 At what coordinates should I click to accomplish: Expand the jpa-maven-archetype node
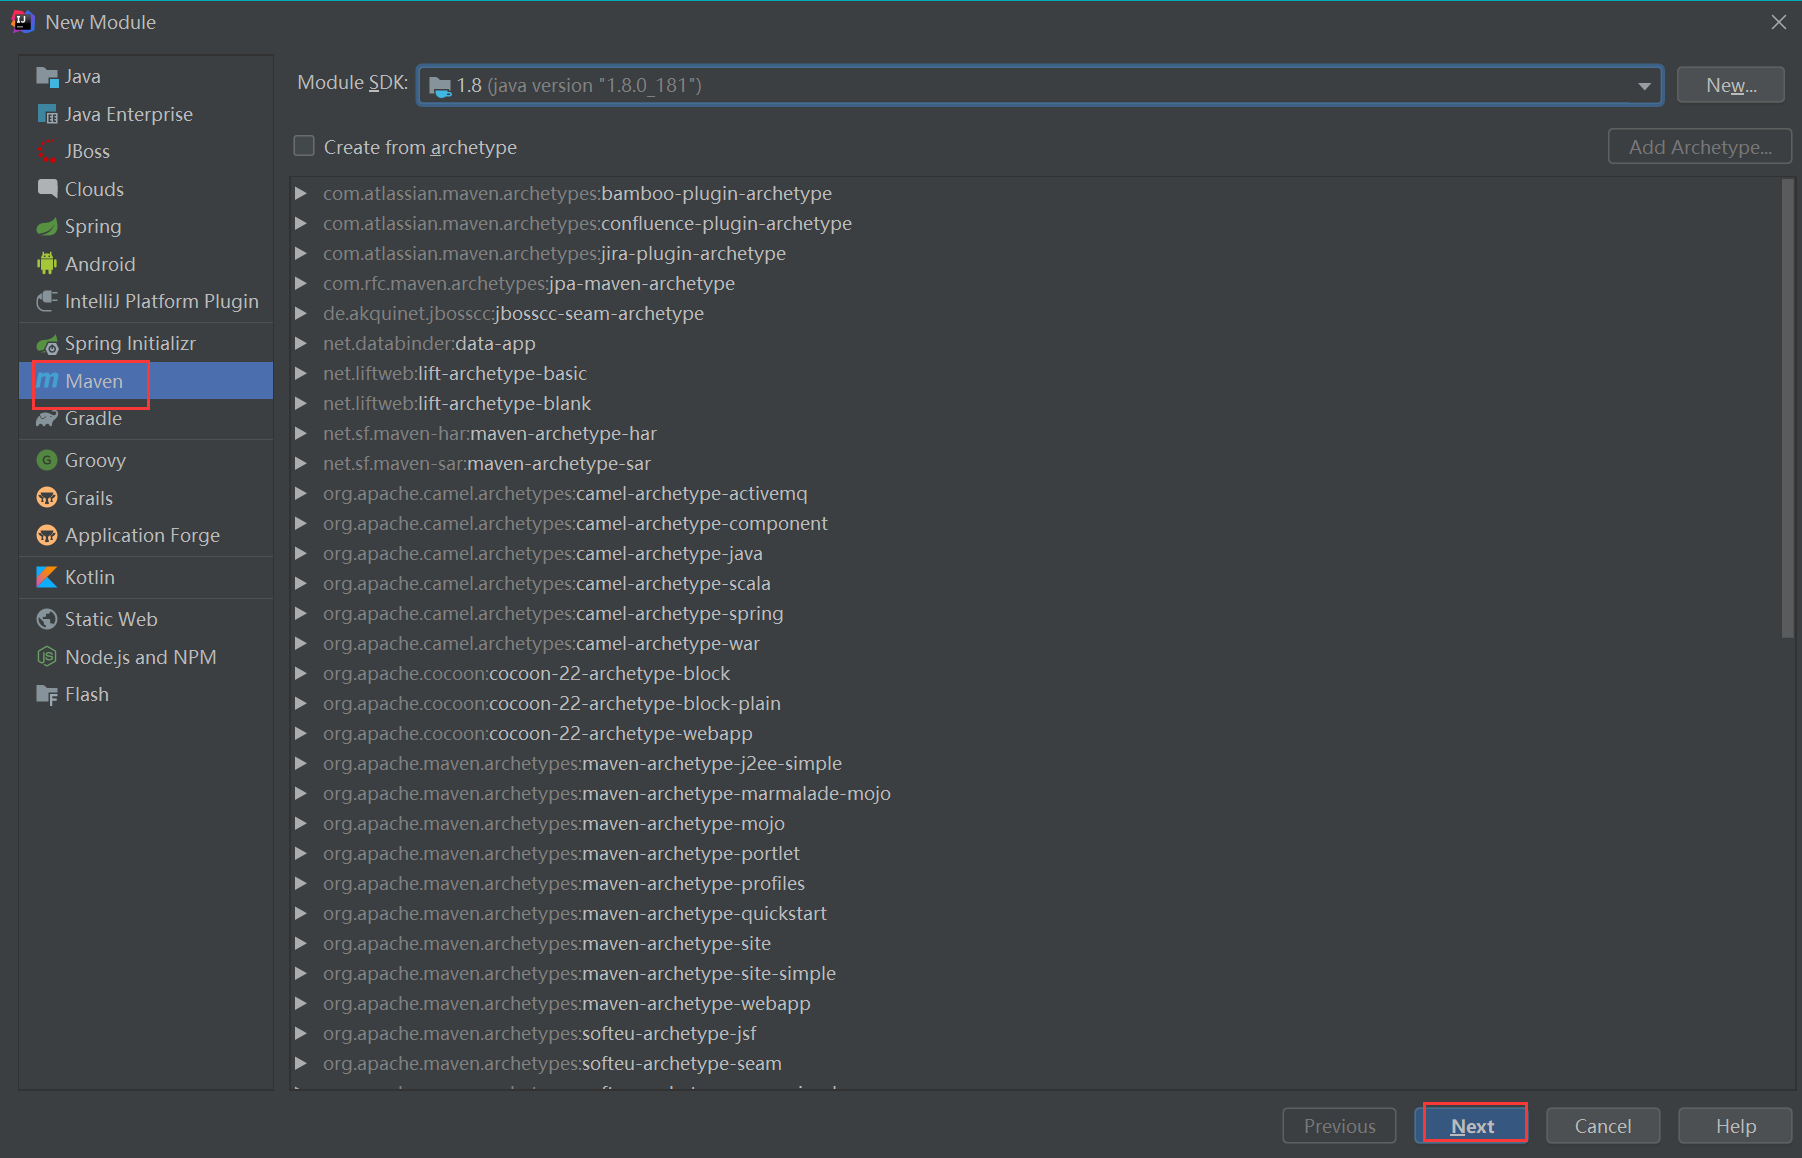coord(301,283)
